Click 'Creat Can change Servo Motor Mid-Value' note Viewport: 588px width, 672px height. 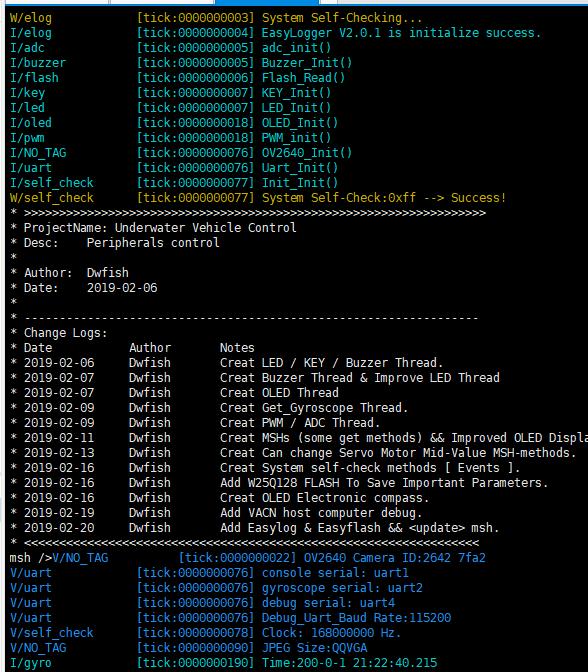click(x=354, y=453)
